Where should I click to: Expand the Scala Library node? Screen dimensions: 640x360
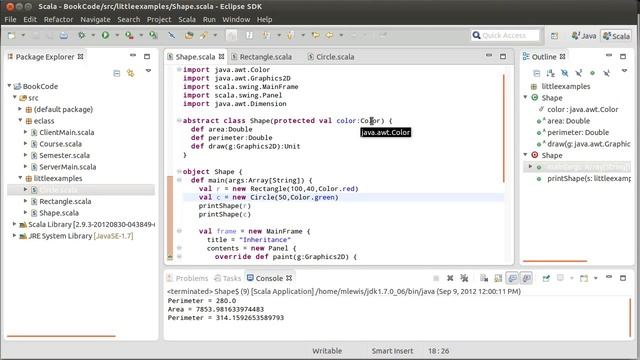[x=14, y=224]
